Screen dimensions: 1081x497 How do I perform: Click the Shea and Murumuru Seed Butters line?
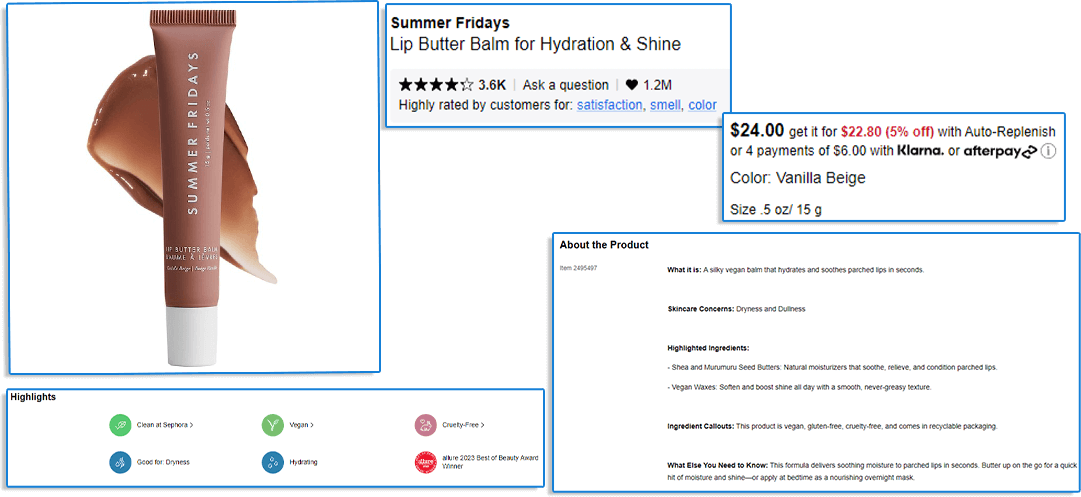tap(832, 367)
